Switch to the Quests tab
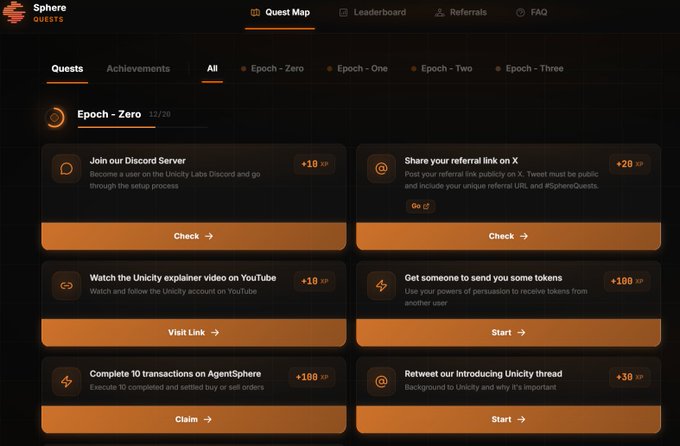Image resolution: width=680 pixels, height=446 pixels. point(67,69)
